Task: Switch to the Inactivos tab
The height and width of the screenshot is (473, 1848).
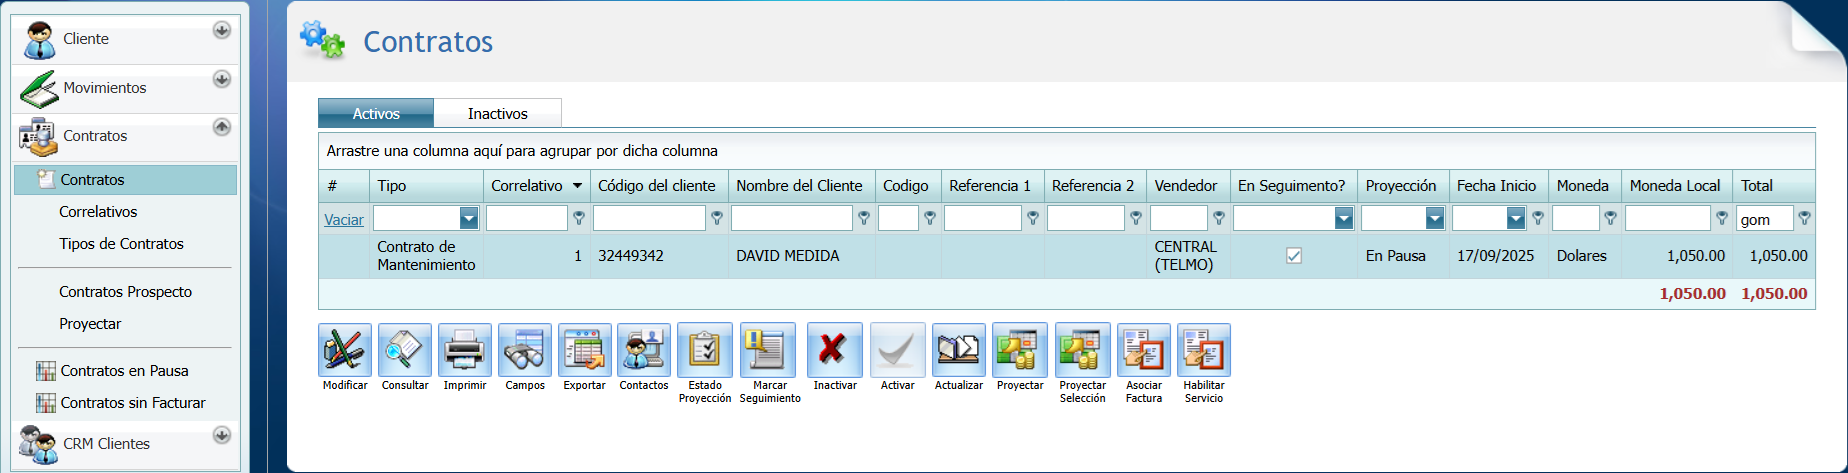Action: pos(497,113)
